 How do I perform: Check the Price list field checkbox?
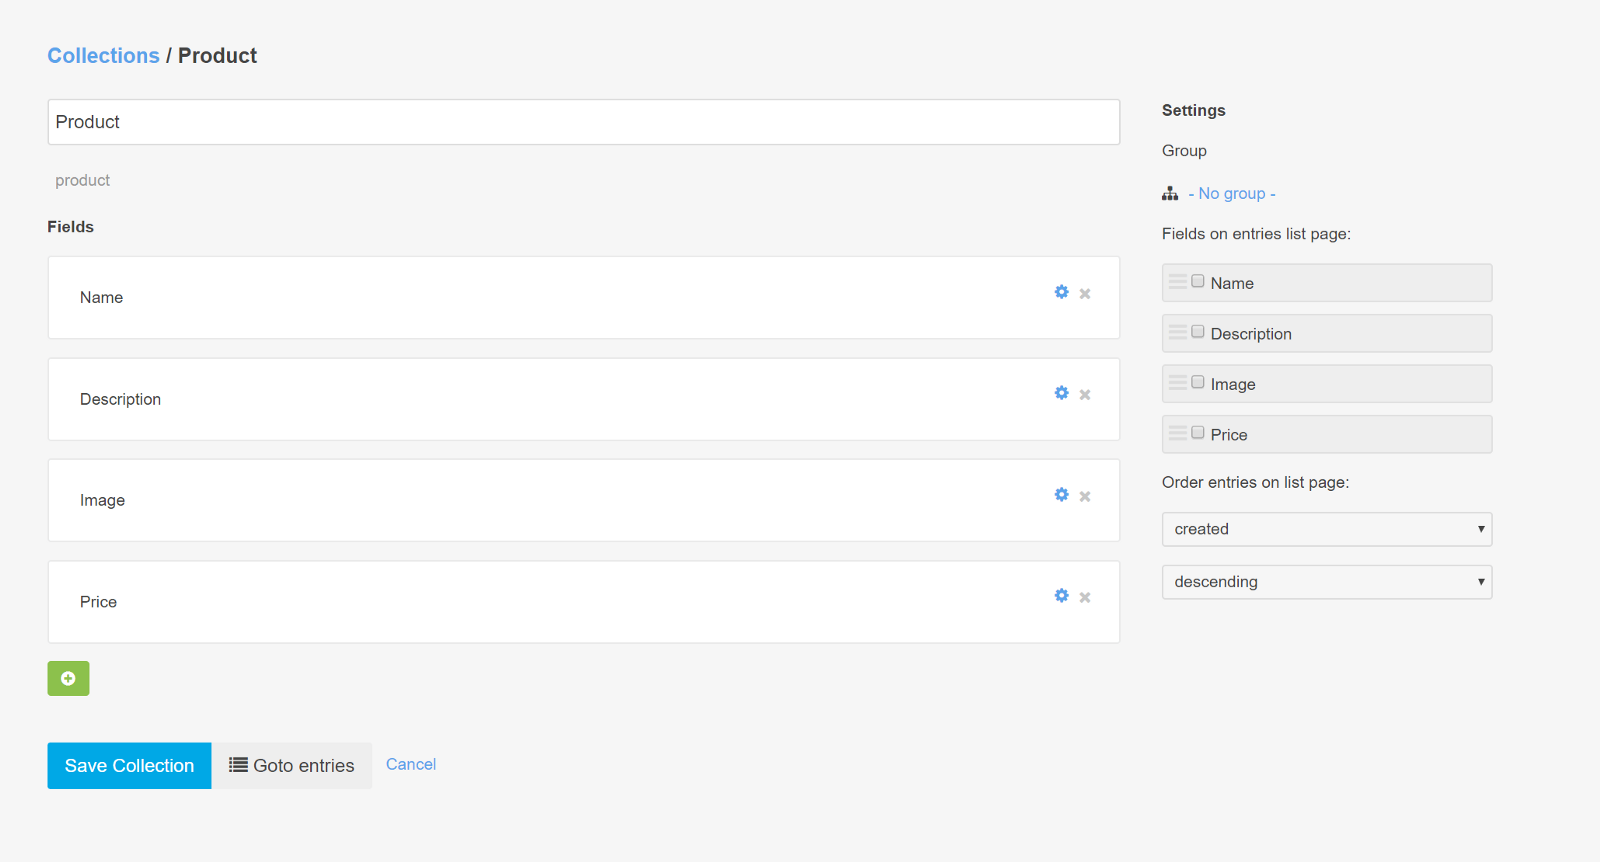tap(1198, 433)
